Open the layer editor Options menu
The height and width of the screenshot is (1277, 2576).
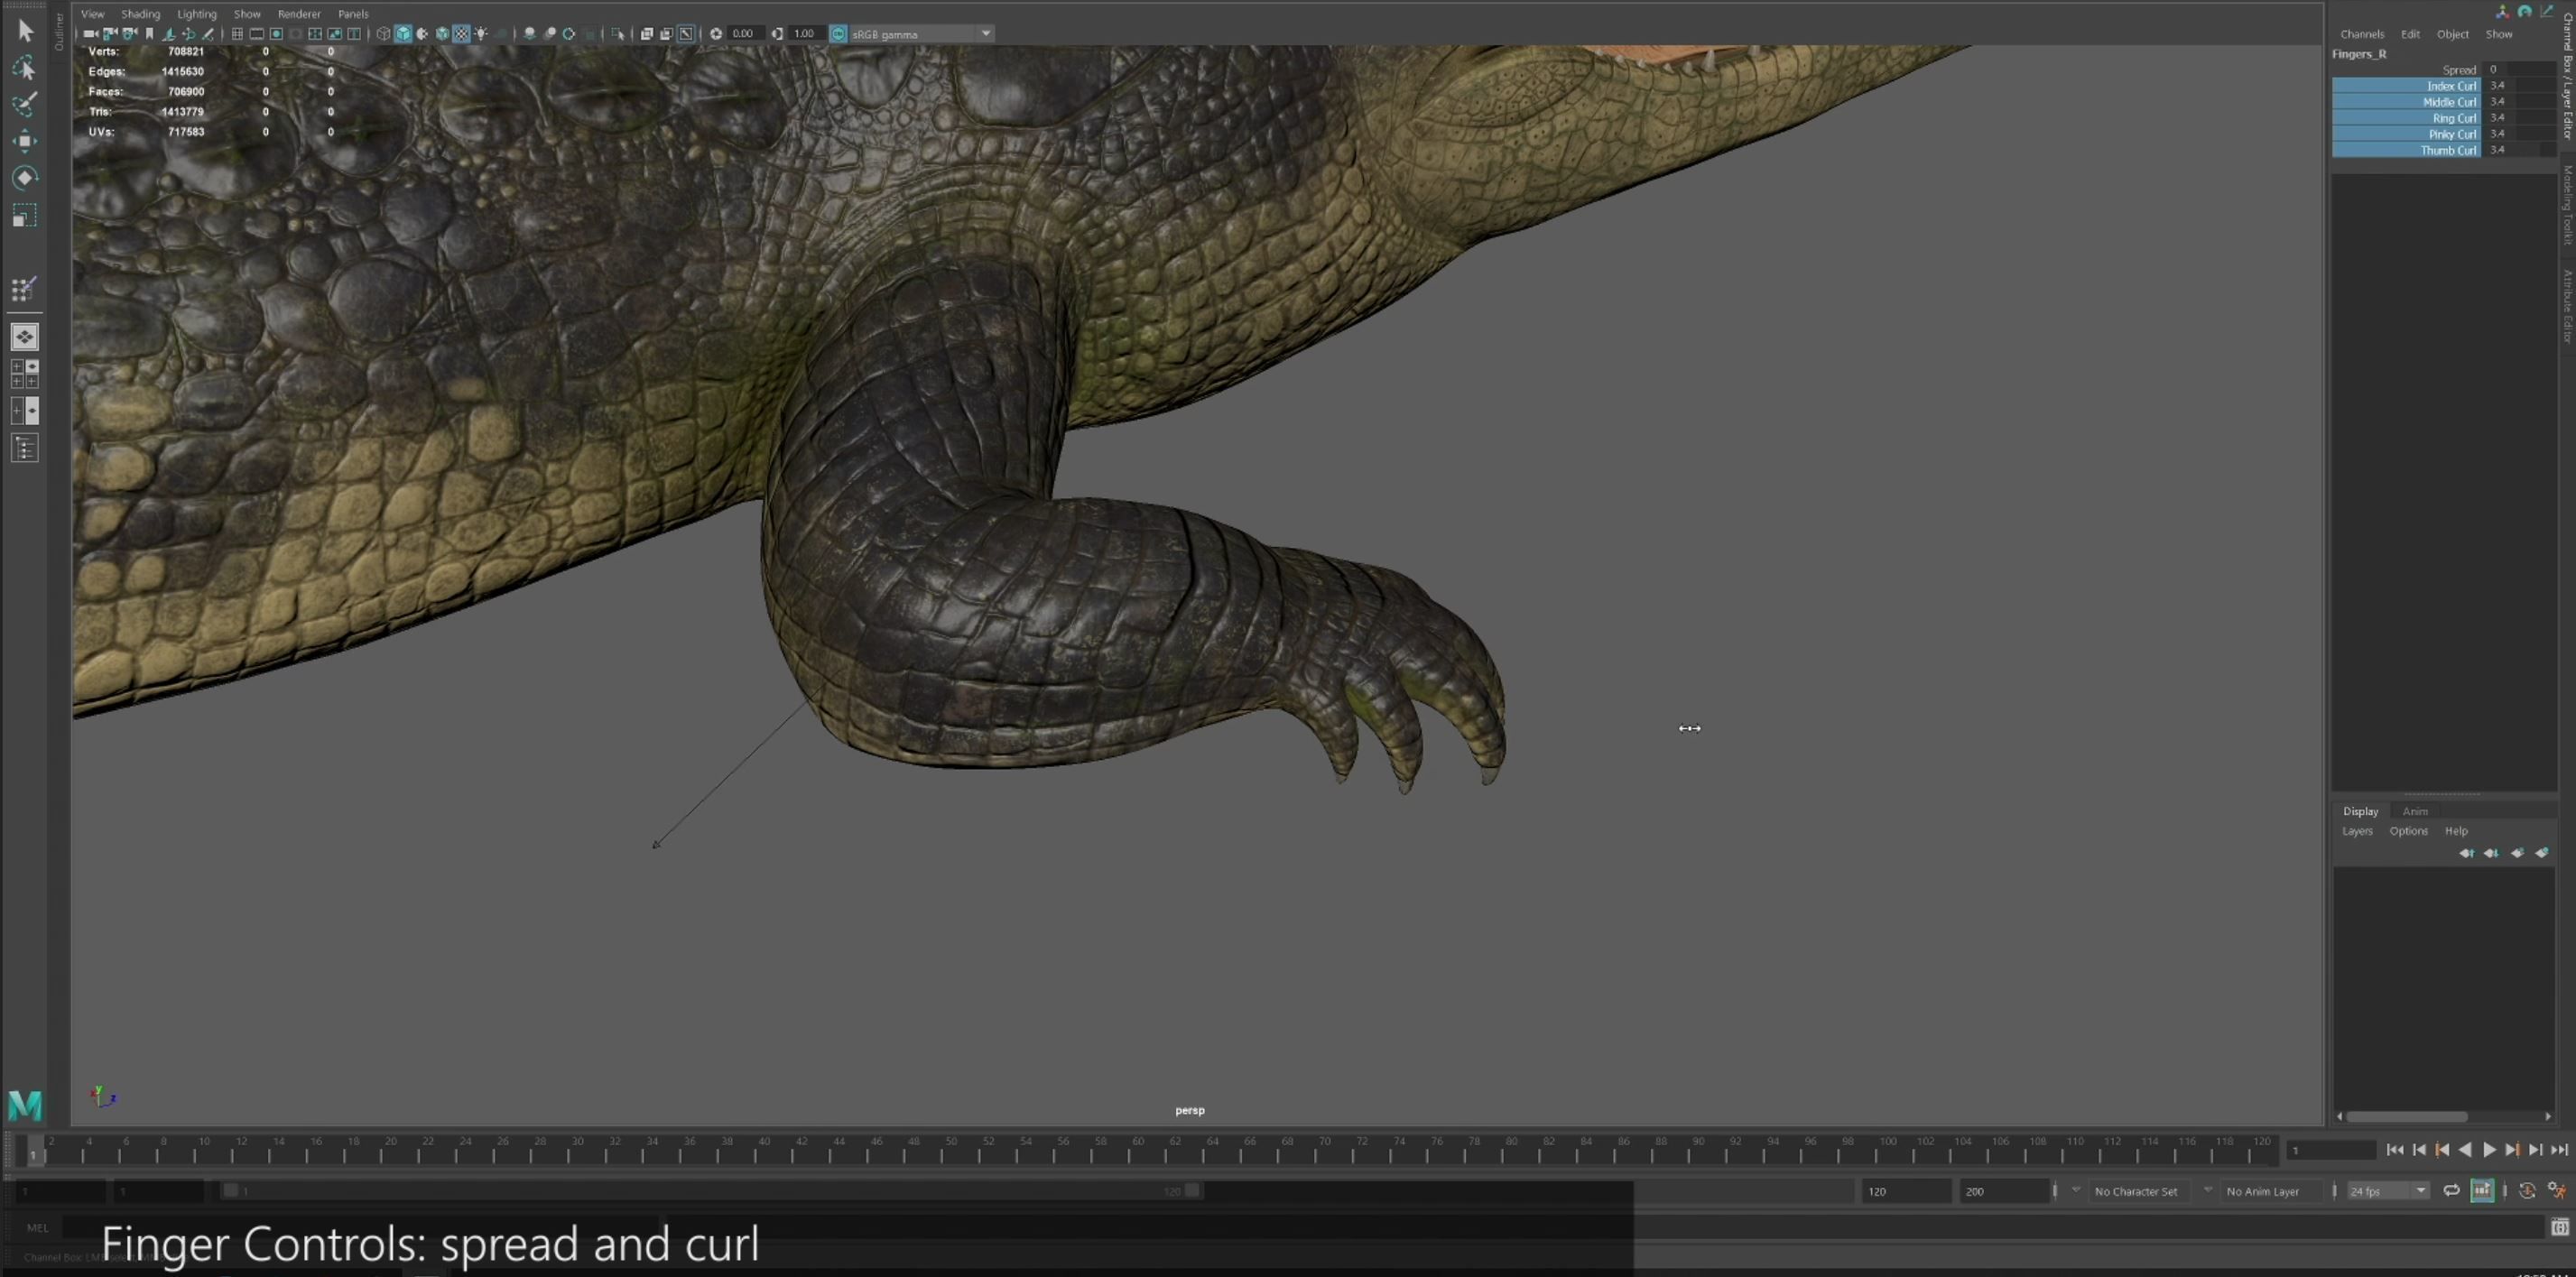[x=2408, y=831]
